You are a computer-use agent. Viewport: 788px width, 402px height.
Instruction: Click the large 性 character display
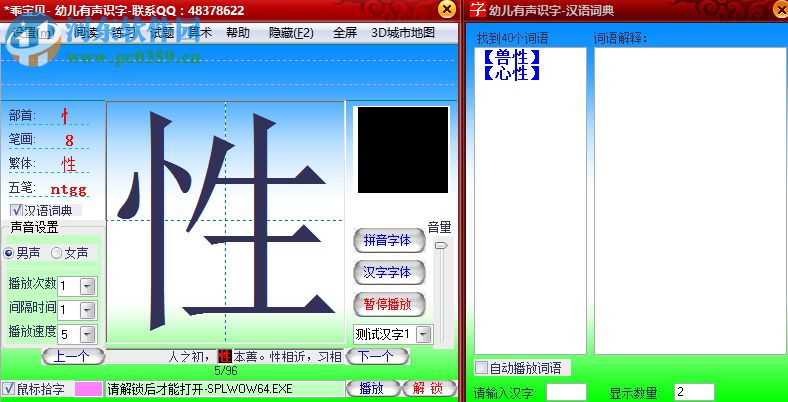[226, 221]
